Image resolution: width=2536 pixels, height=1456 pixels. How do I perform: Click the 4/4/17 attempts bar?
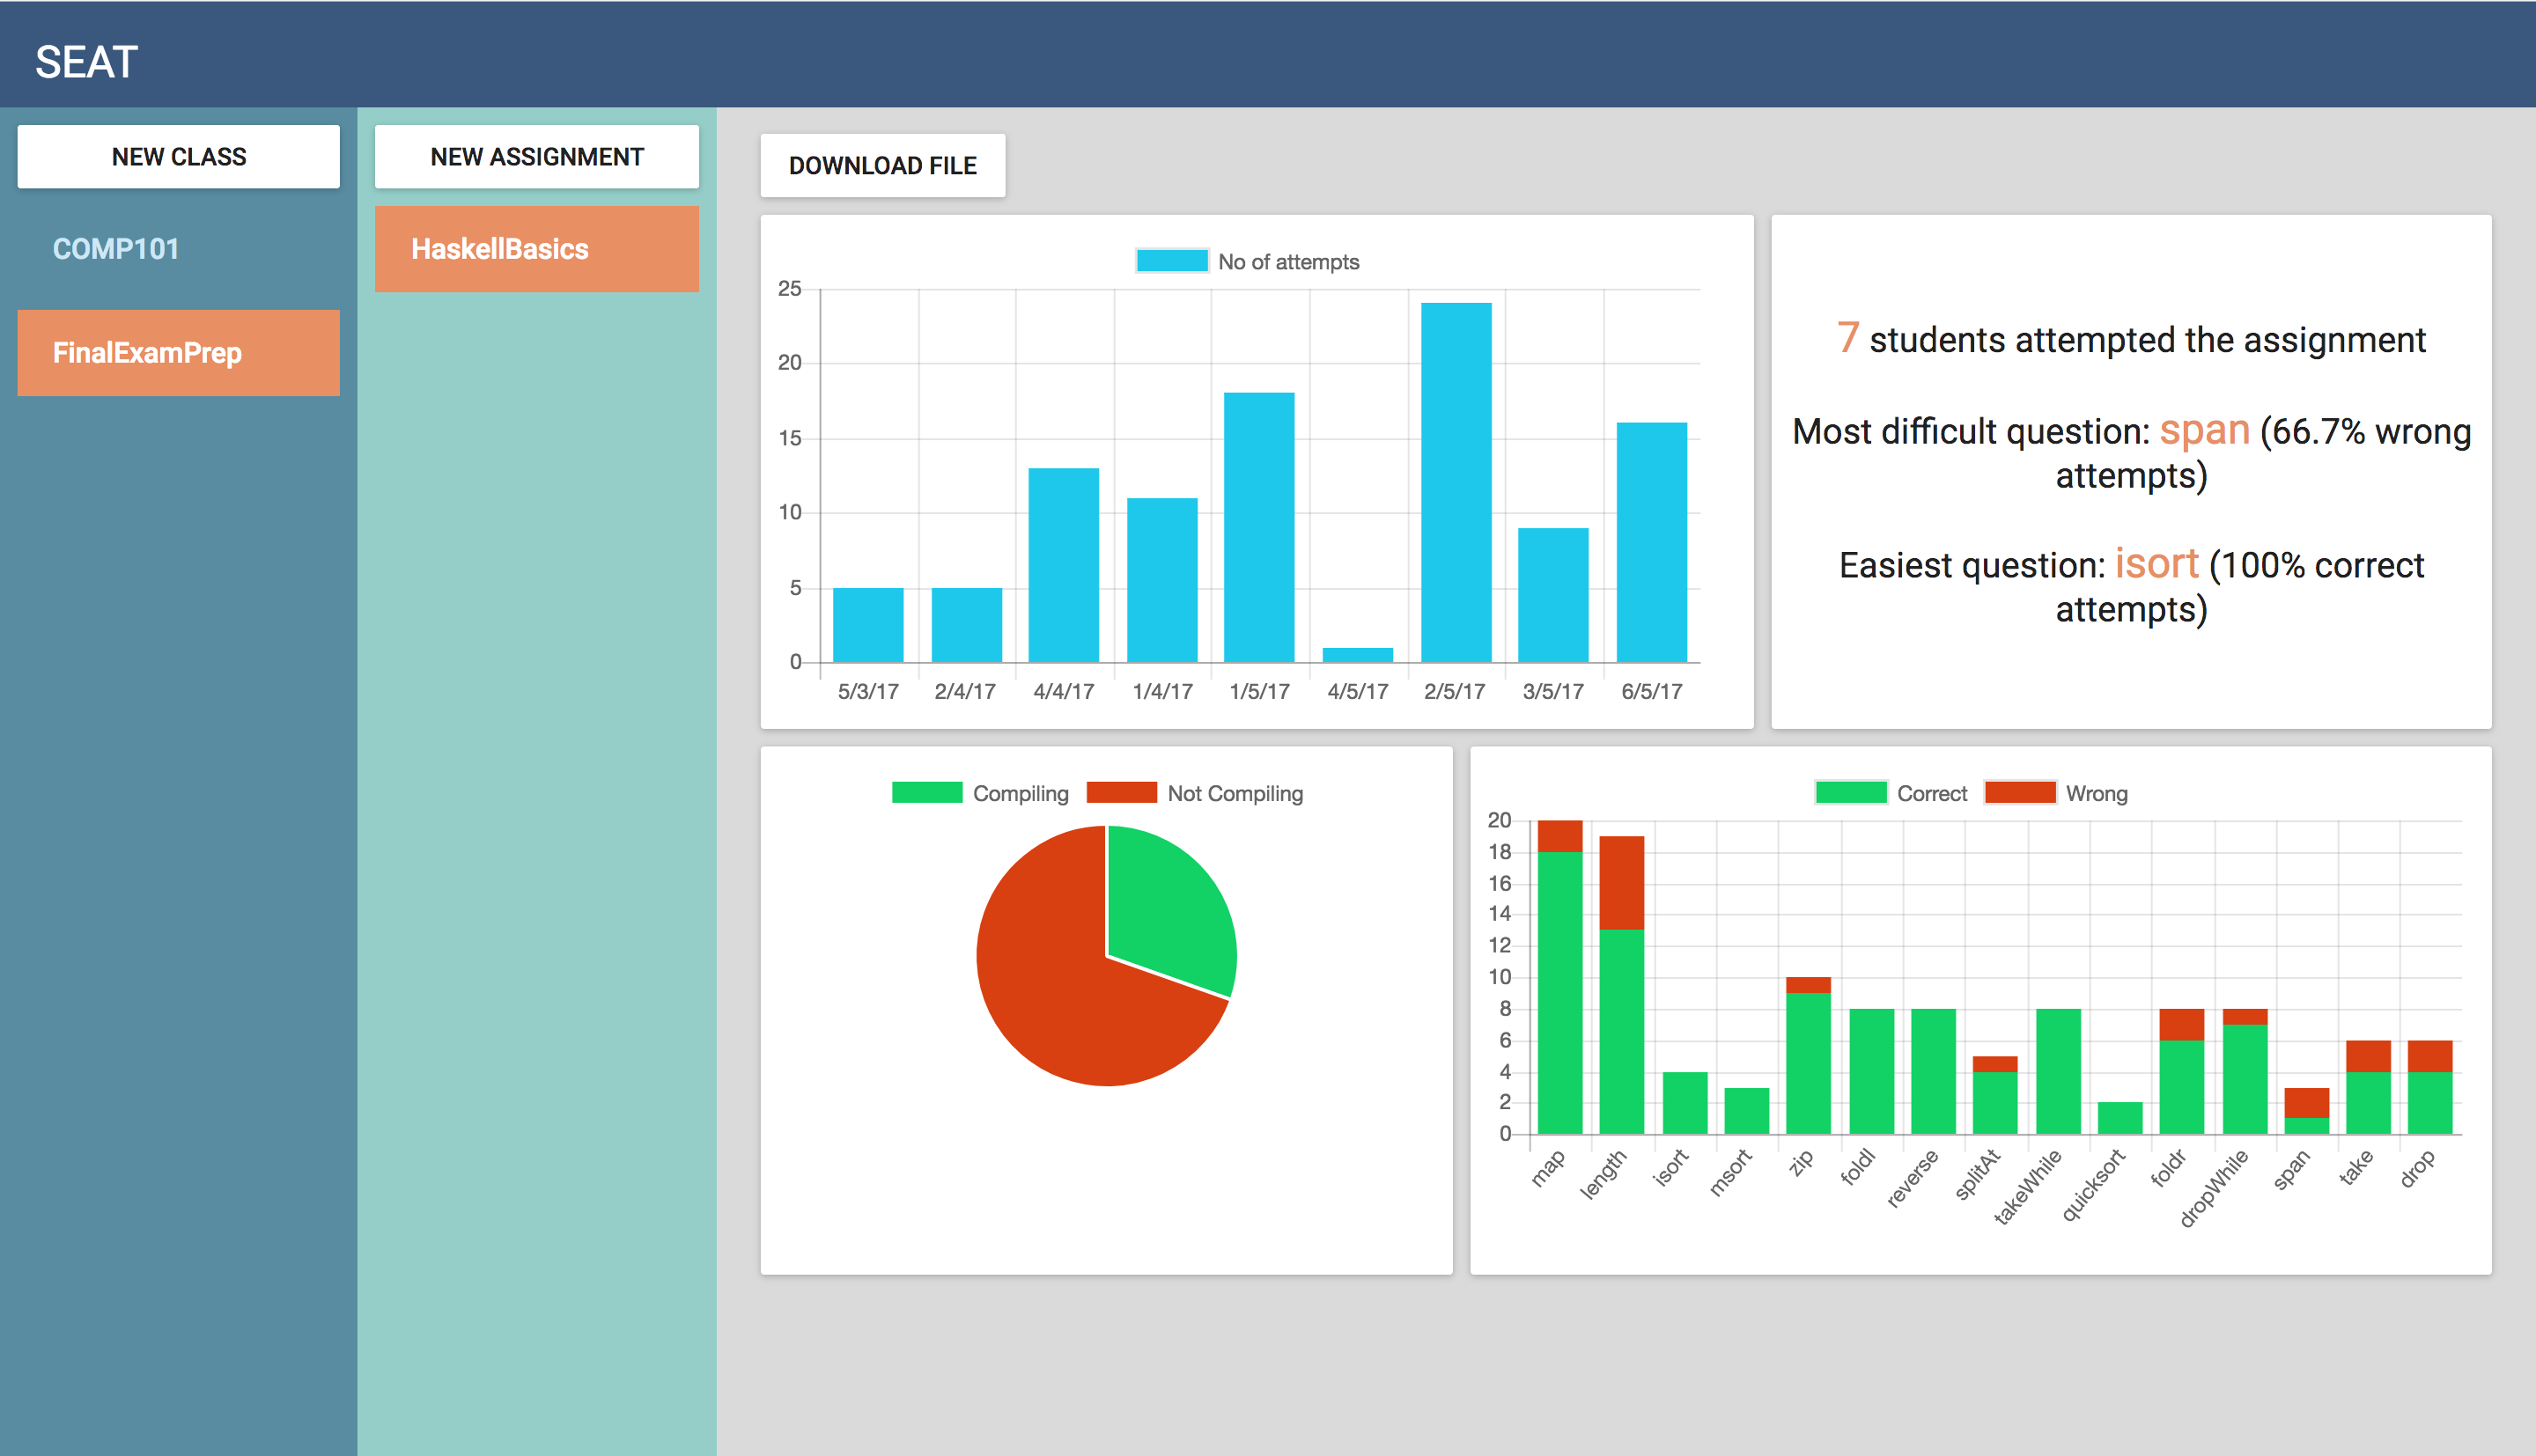(1063, 565)
